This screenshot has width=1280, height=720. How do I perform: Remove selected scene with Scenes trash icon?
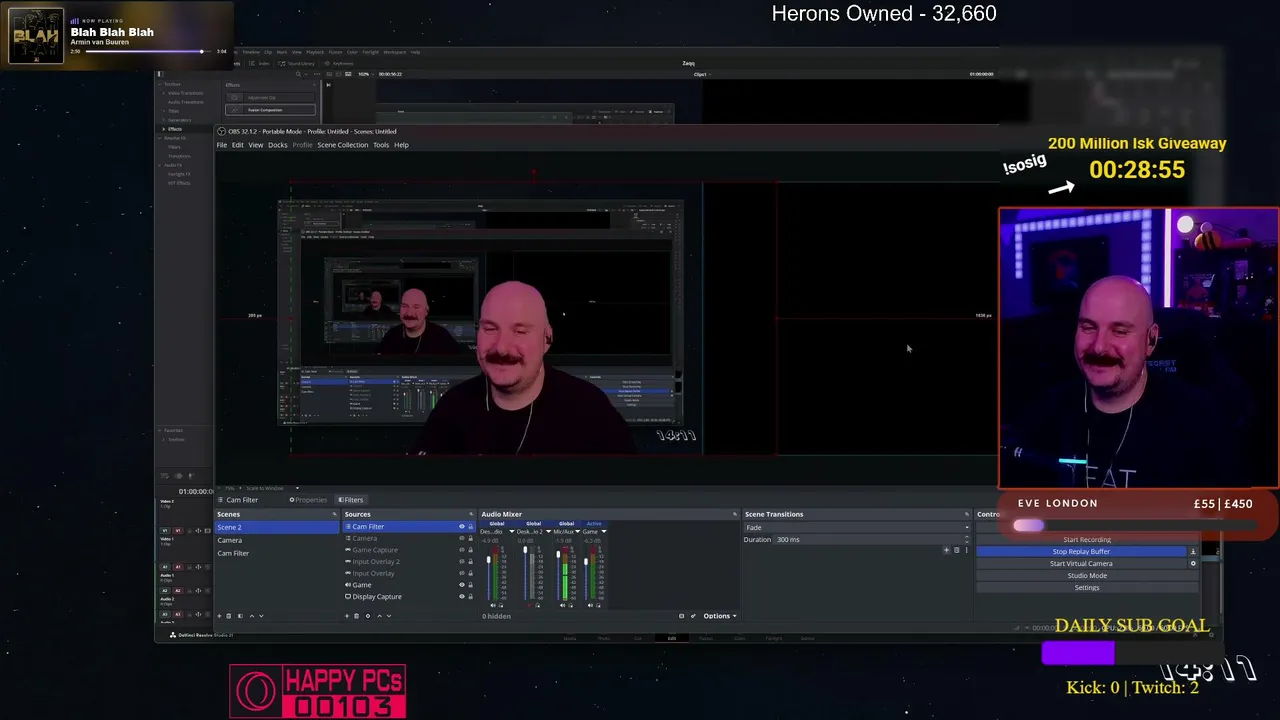point(229,616)
